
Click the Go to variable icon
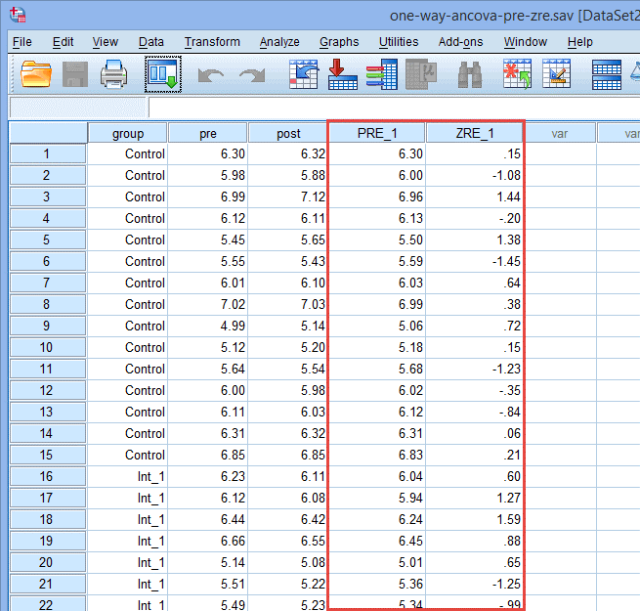coord(343,74)
